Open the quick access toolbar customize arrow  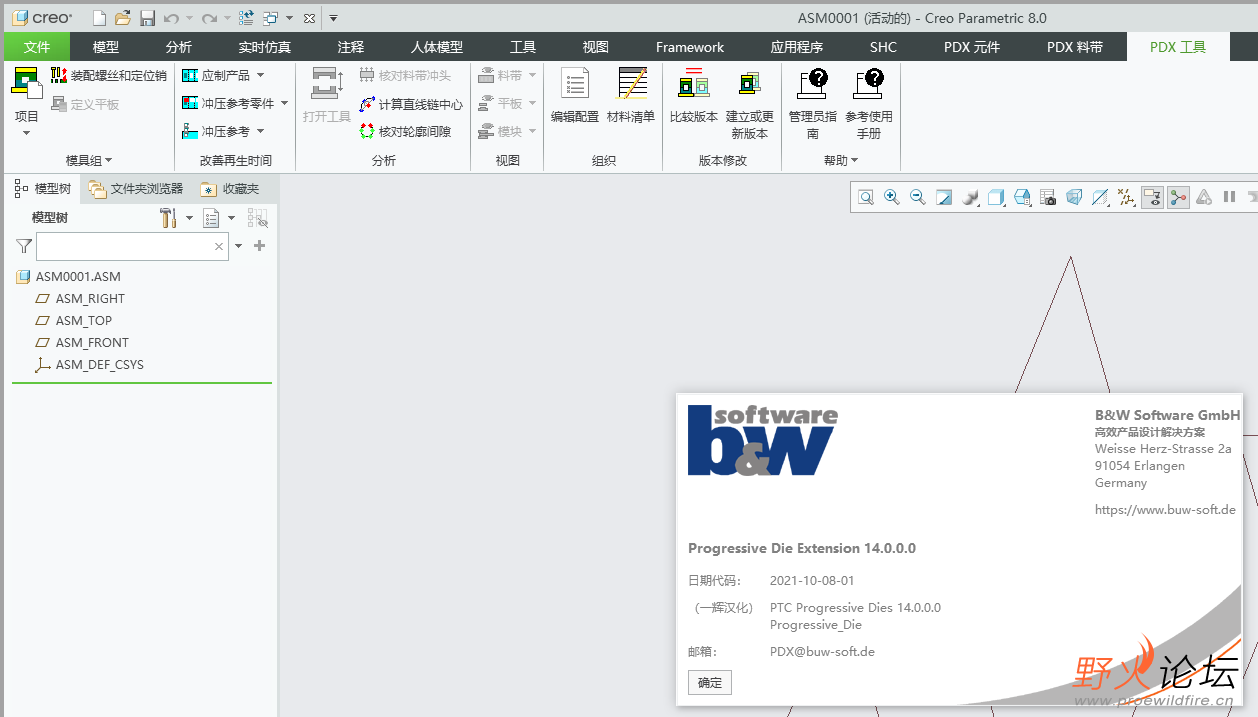coord(333,18)
